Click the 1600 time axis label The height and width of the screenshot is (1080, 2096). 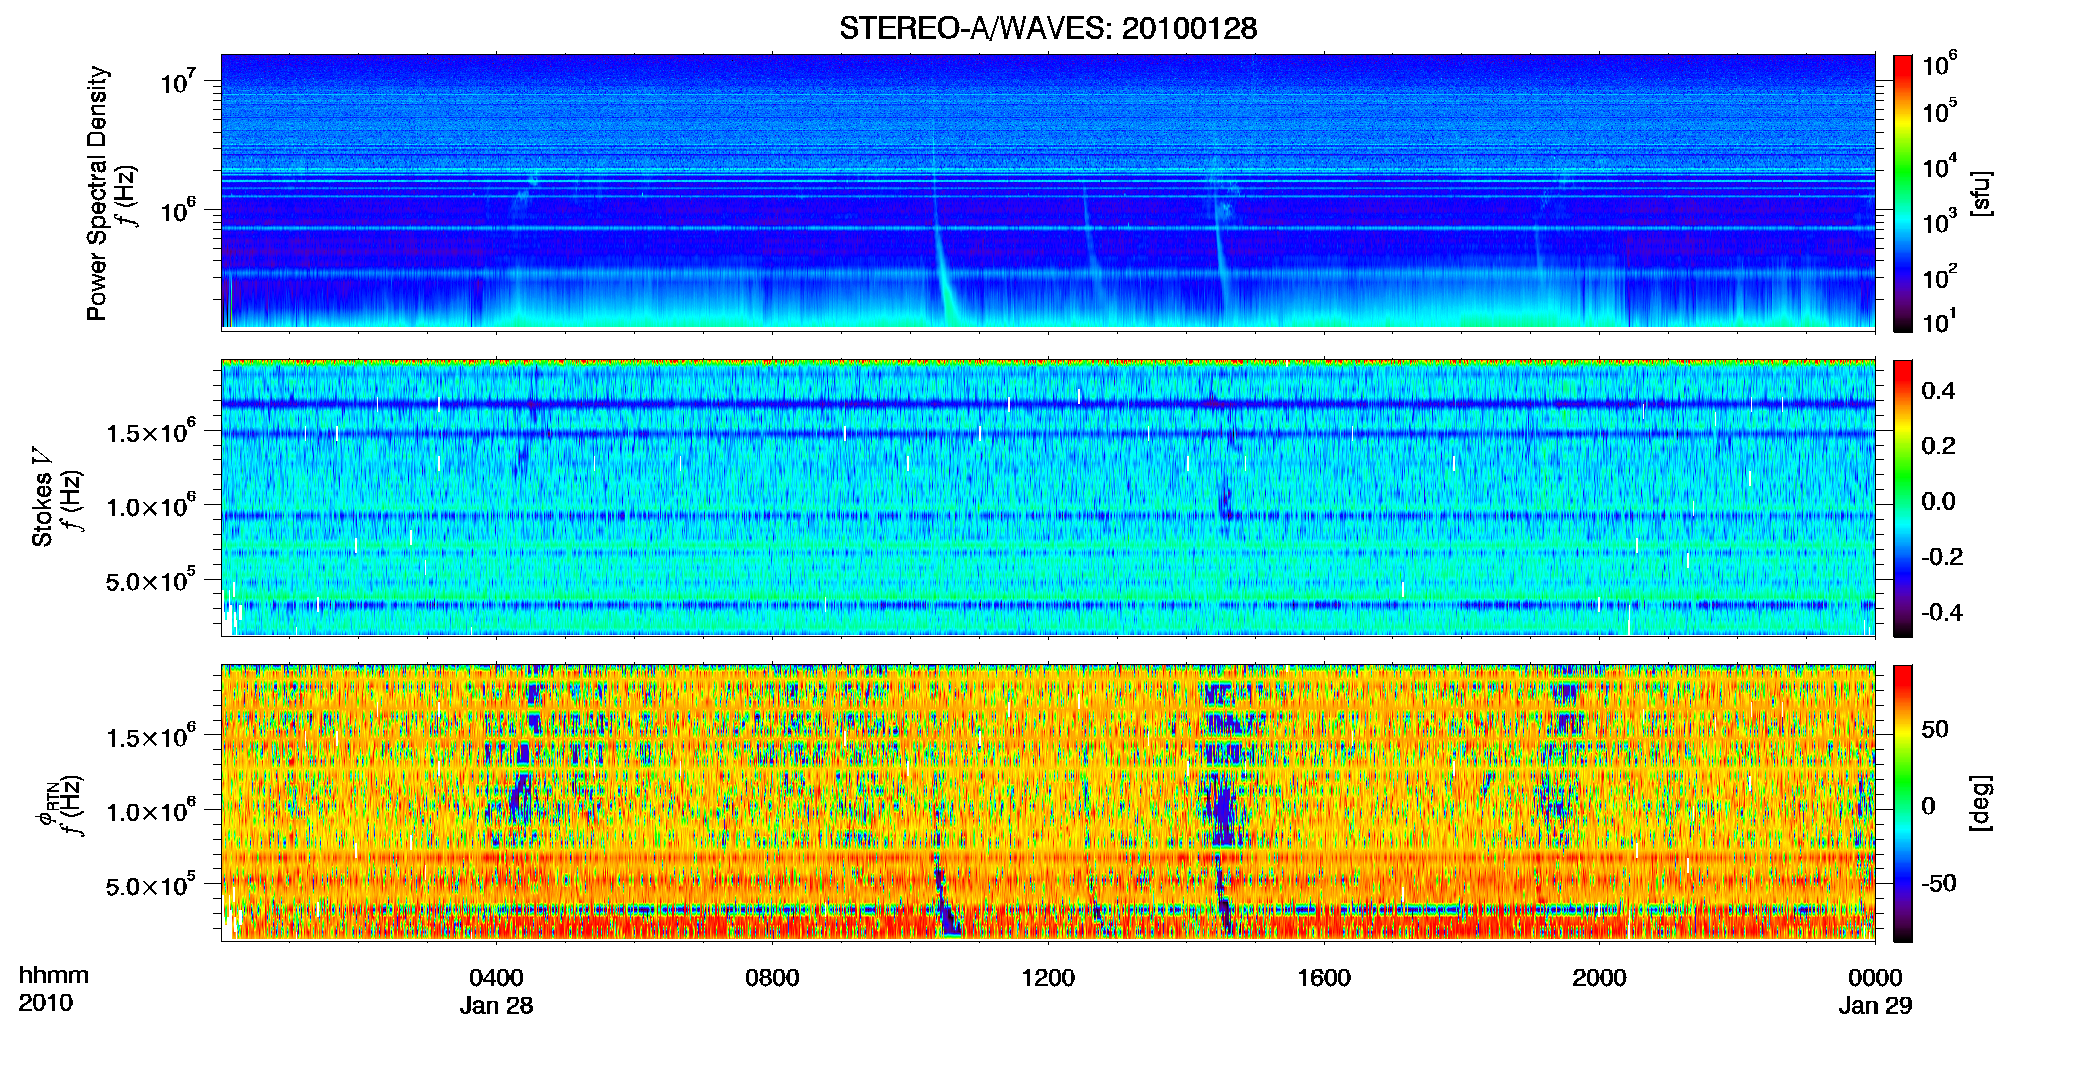click(x=1324, y=977)
